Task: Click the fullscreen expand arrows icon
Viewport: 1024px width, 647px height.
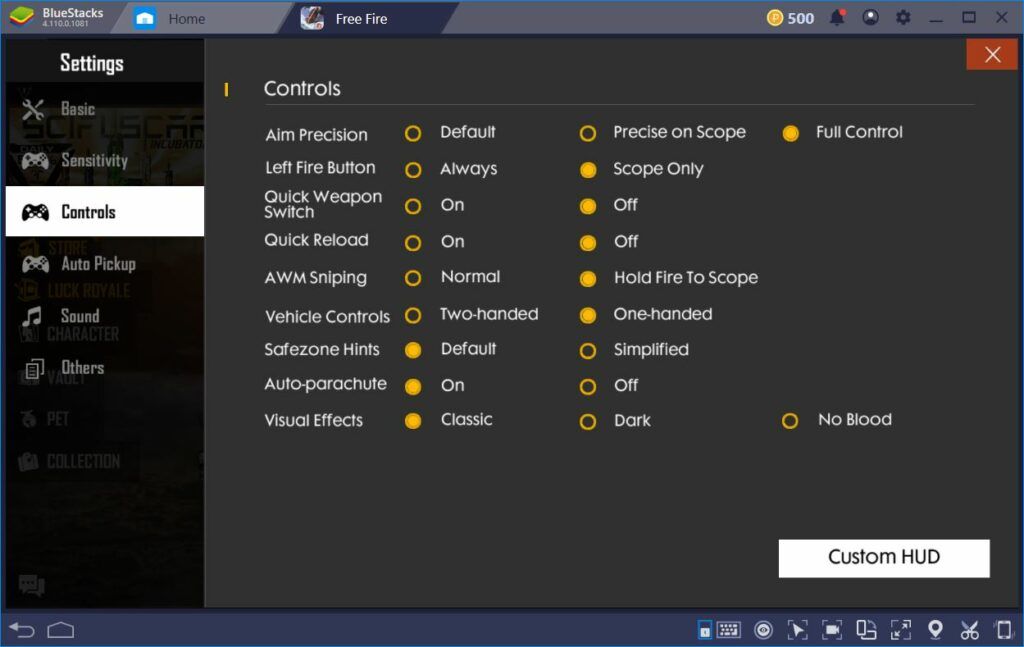Action: coord(900,630)
